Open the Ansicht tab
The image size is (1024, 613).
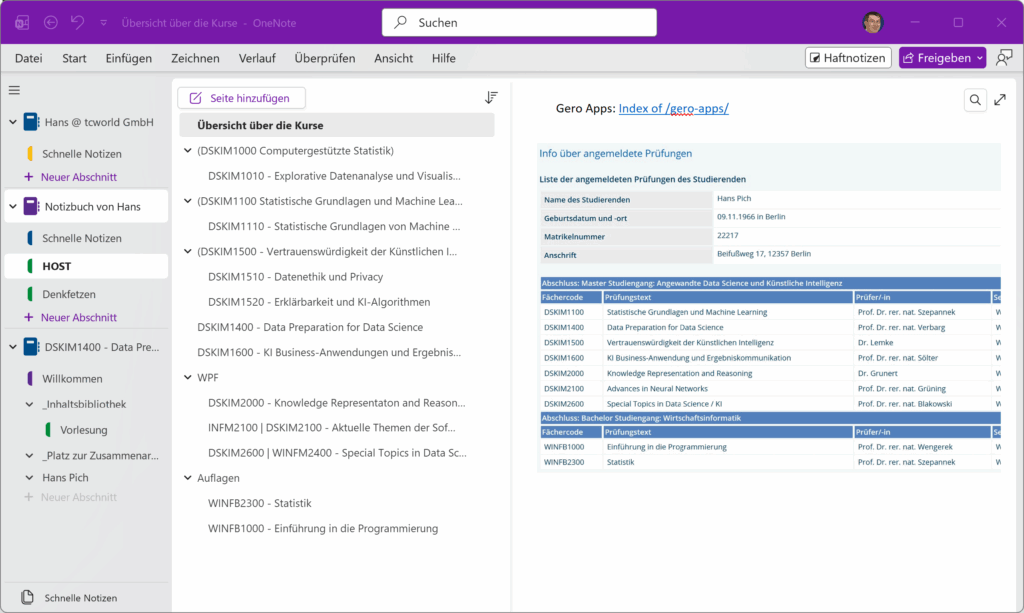[393, 58]
